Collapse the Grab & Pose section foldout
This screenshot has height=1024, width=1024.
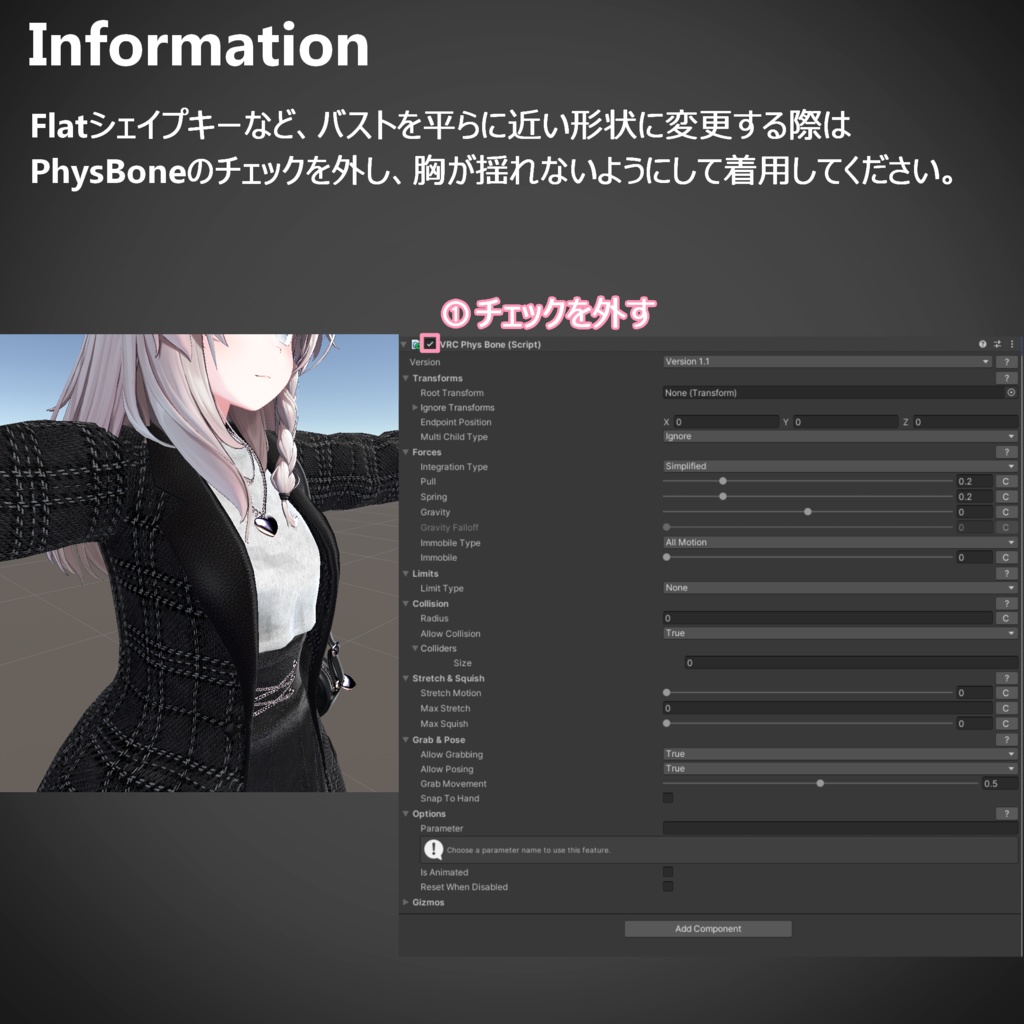[406, 740]
